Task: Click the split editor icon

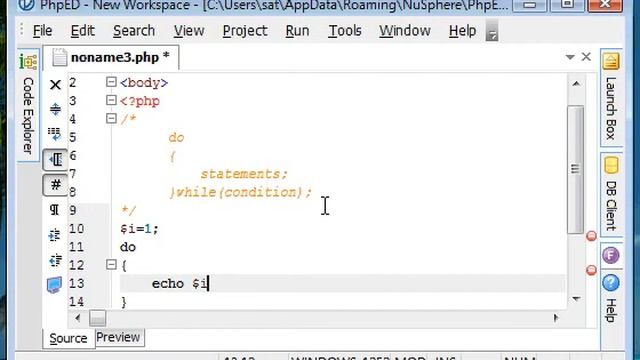Action: 55,109
